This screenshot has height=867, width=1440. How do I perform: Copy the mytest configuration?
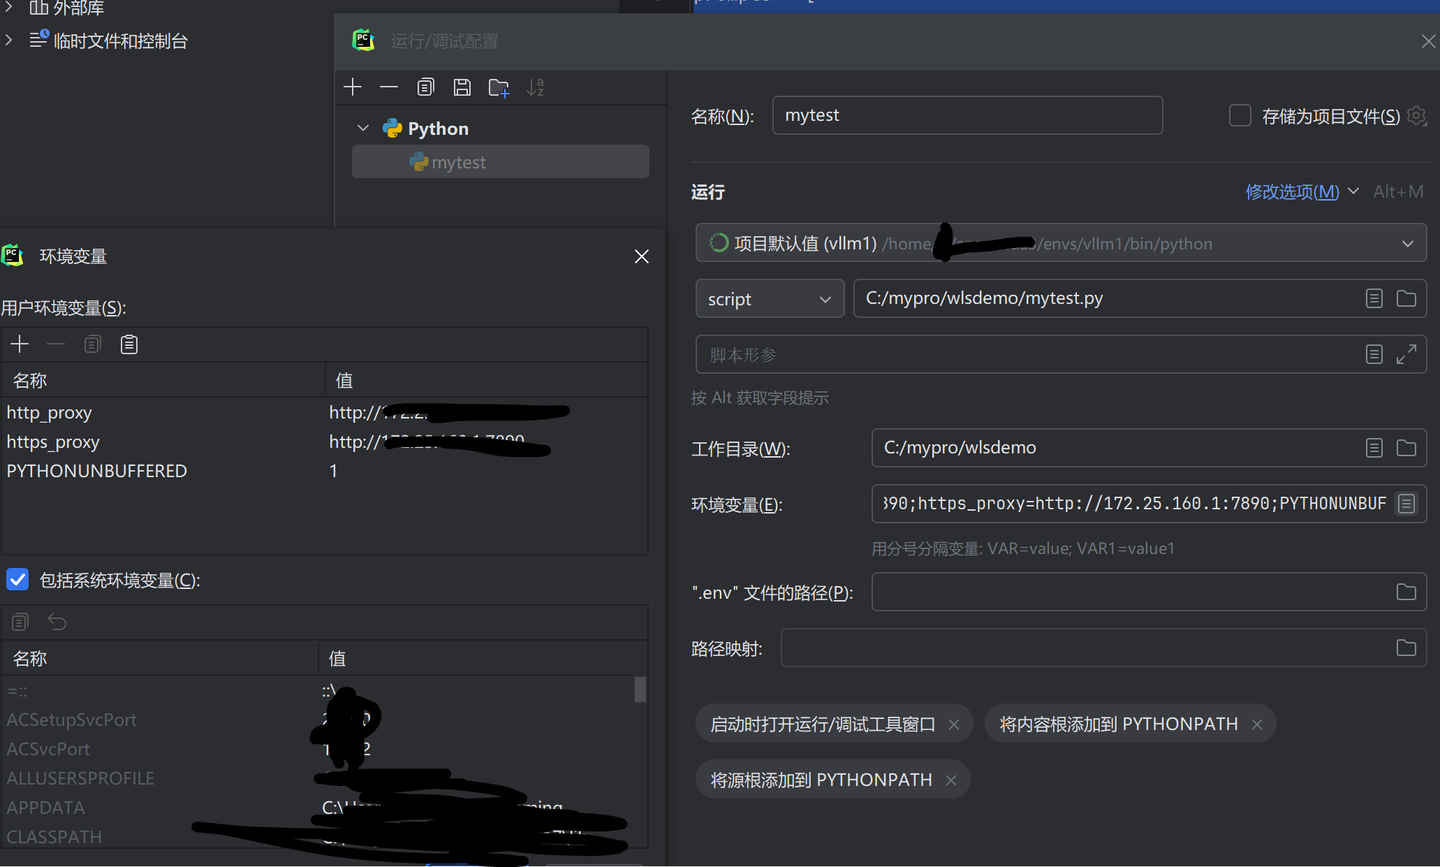(425, 87)
